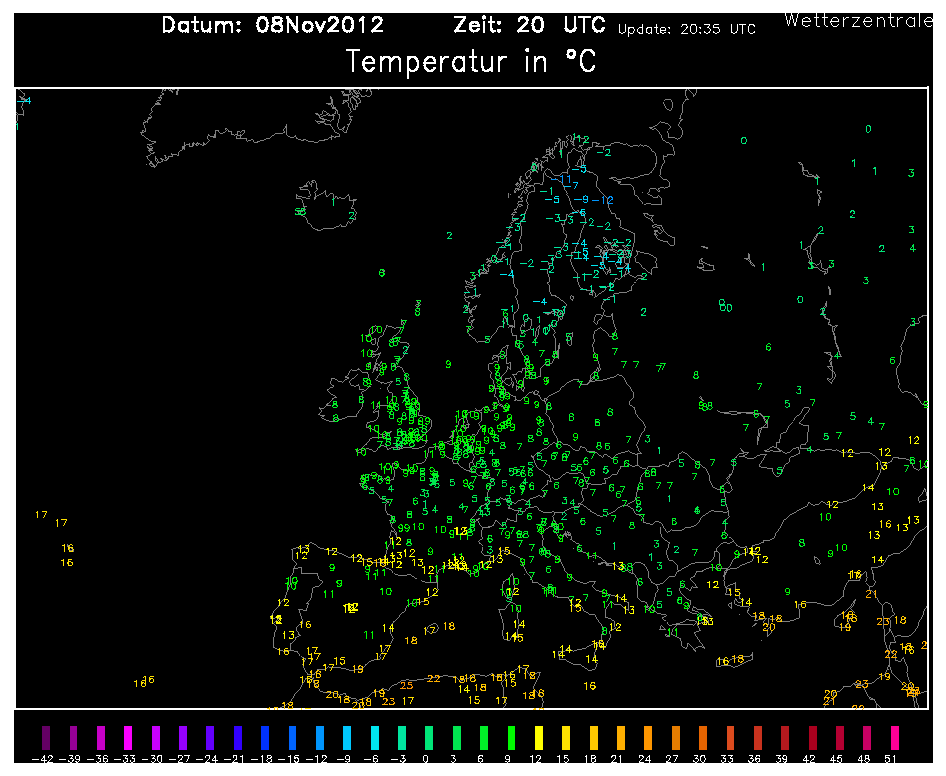Pick the 15 degree legend swatch

(566, 738)
